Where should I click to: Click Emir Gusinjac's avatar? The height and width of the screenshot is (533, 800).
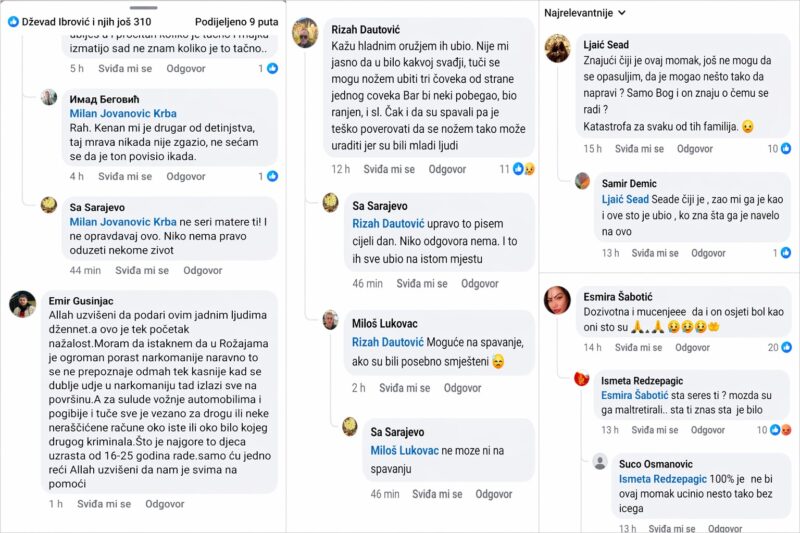(23, 304)
